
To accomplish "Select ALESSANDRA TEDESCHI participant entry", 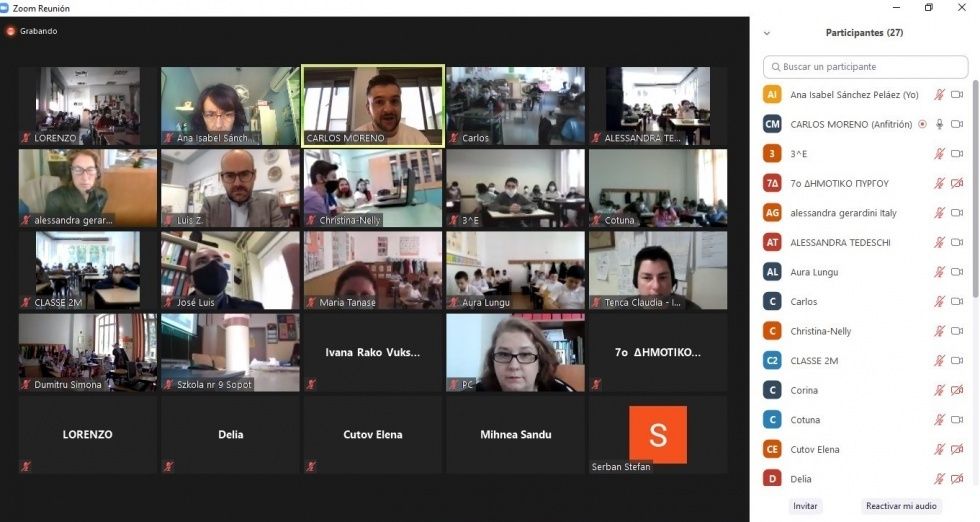I will click(866, 243).
